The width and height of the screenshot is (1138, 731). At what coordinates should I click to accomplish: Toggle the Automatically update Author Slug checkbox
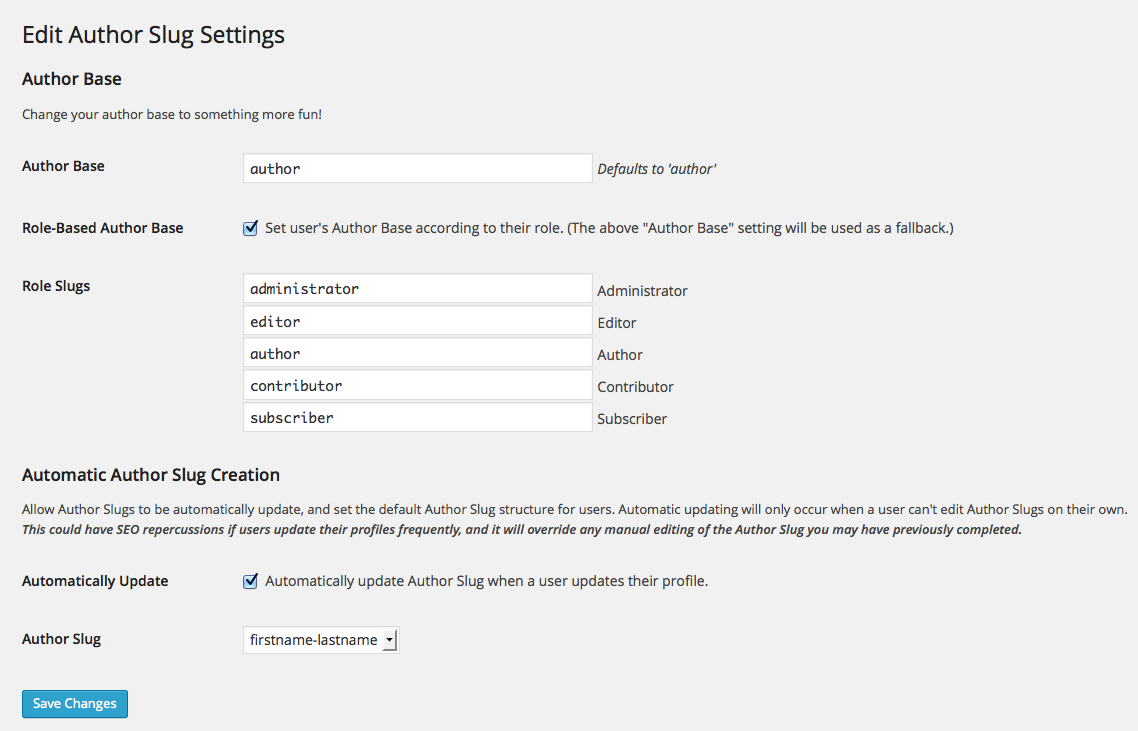(251, 581)
